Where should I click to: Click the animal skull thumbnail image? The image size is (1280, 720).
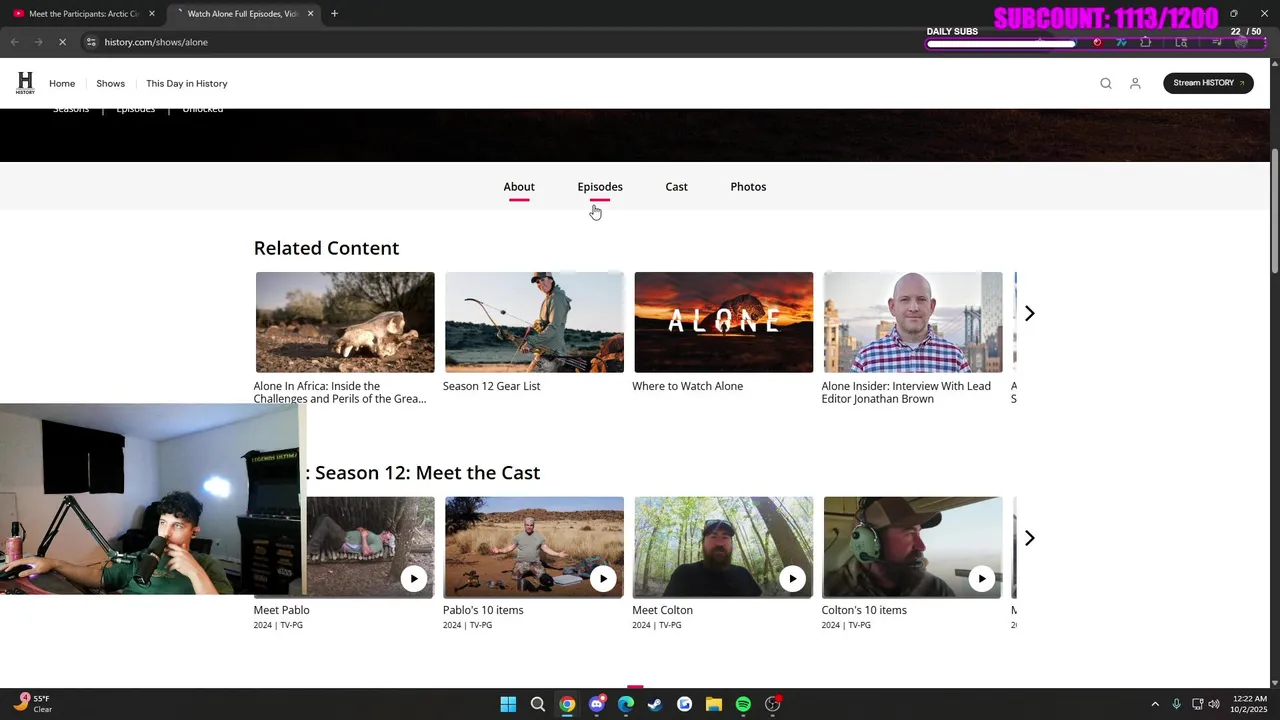pos(345,322)
